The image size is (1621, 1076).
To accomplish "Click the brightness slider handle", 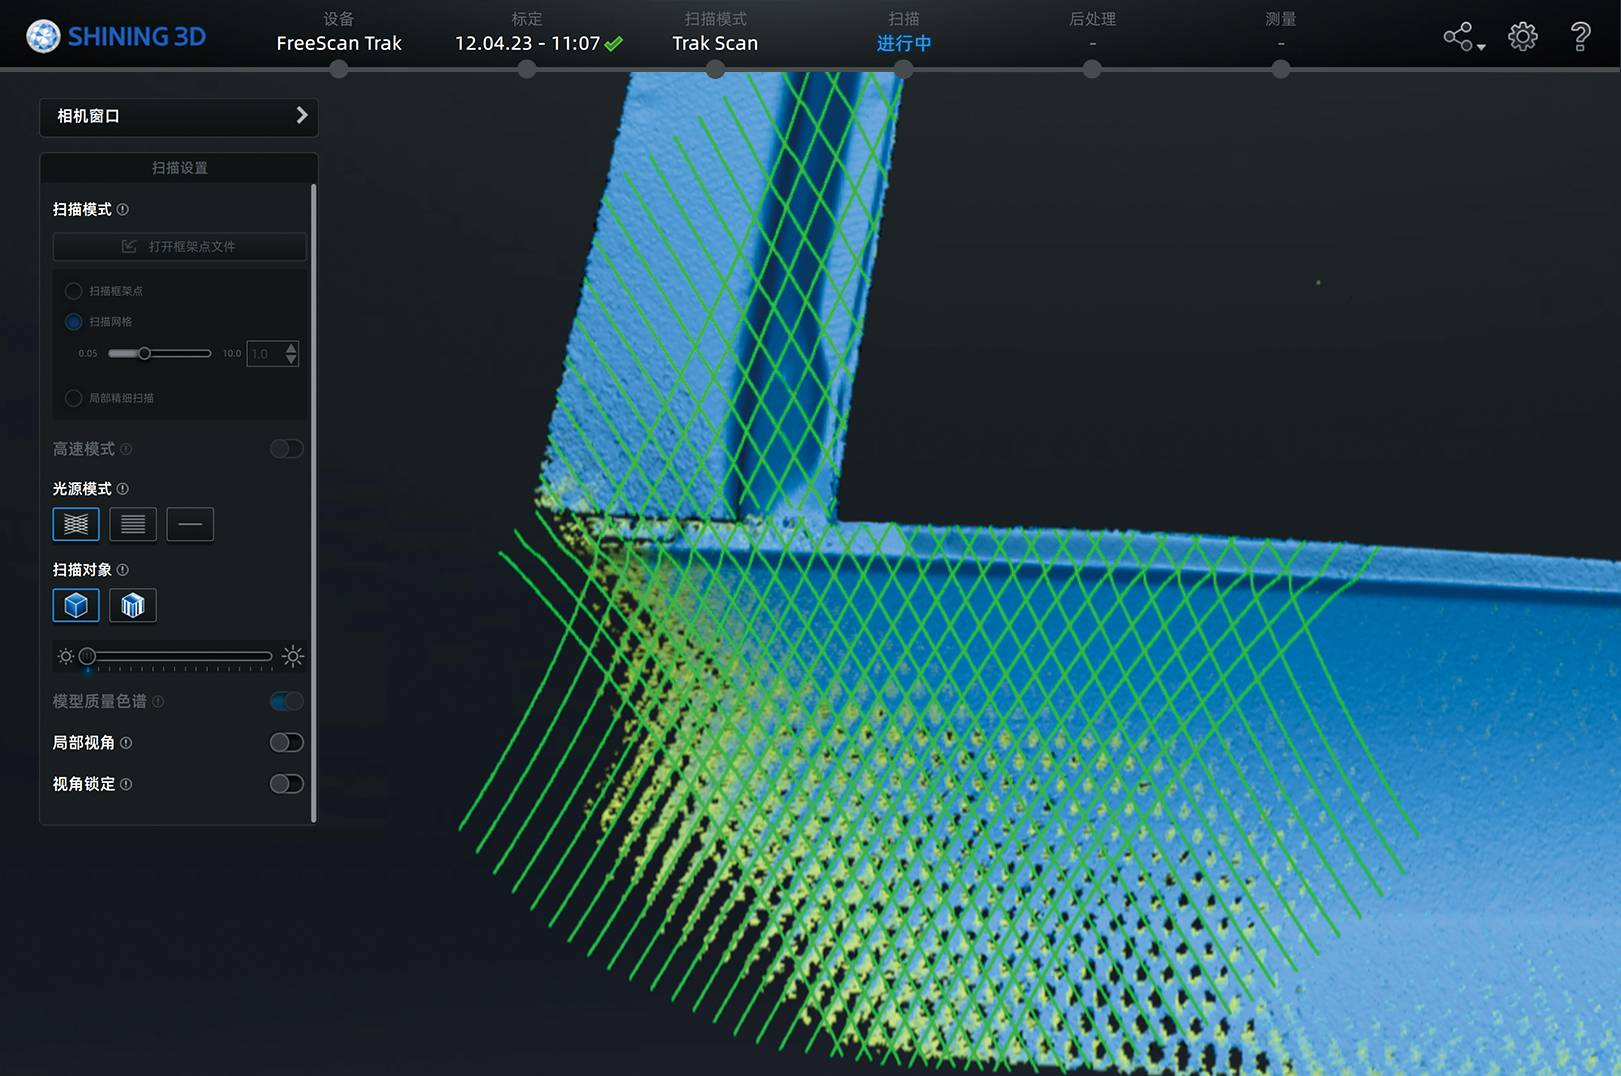I will (x=88, y=656).
